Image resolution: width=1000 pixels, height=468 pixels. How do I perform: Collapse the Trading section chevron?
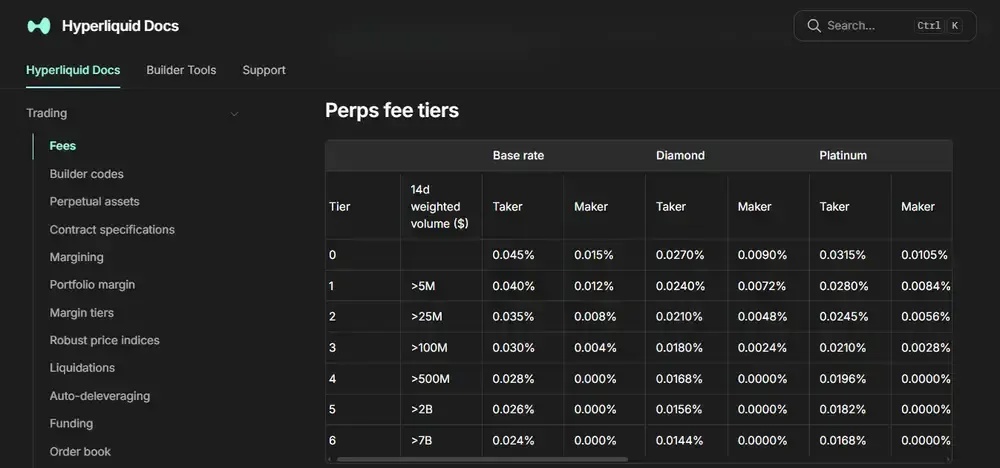coord(234,114)
